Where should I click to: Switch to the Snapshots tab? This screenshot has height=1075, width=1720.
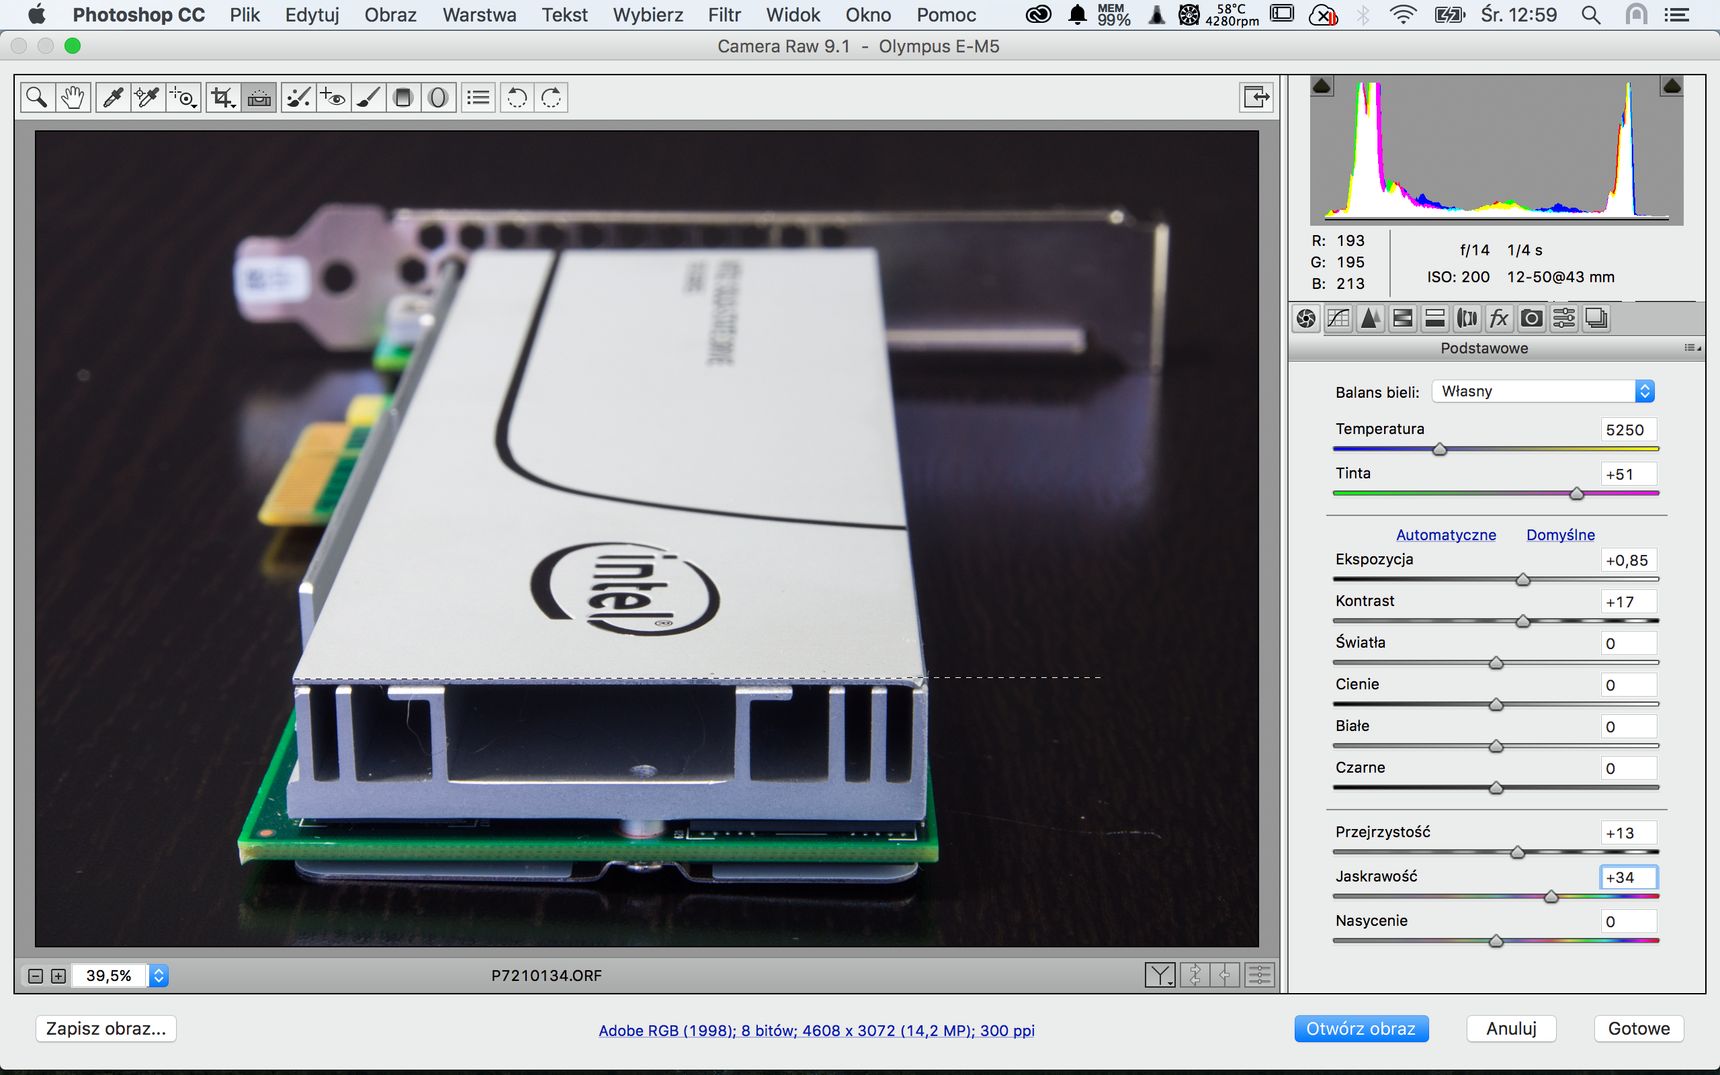pos(1596,319)
